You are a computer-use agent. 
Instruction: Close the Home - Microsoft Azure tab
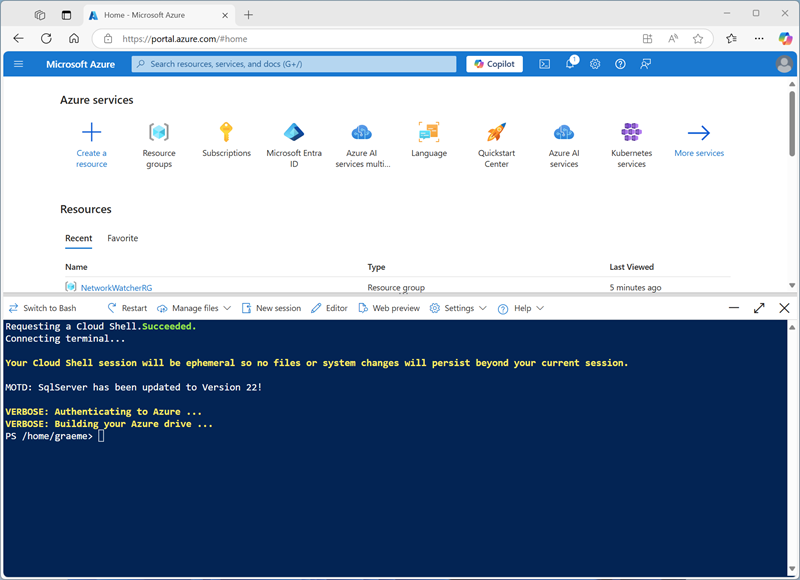[x=225, y=15]
